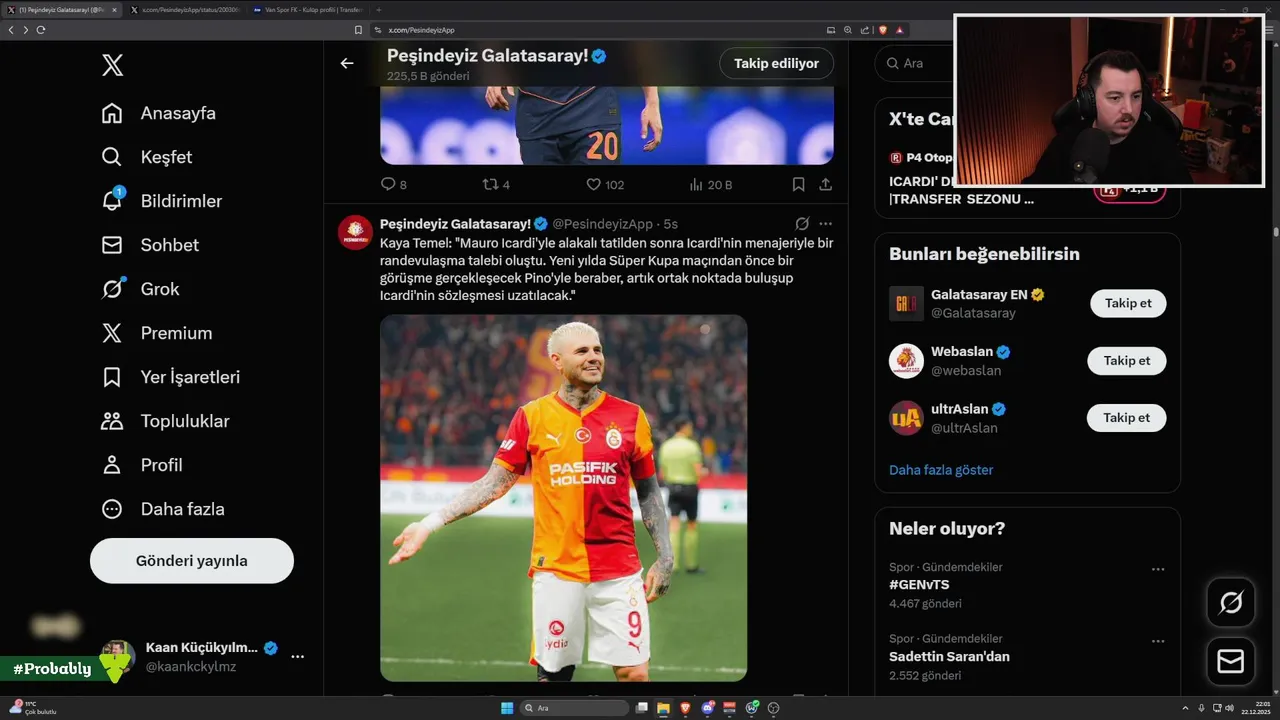This screenshot has width=1280, height=720.
Task: Click Daha fazla göster link
Action: click(941, 470)
